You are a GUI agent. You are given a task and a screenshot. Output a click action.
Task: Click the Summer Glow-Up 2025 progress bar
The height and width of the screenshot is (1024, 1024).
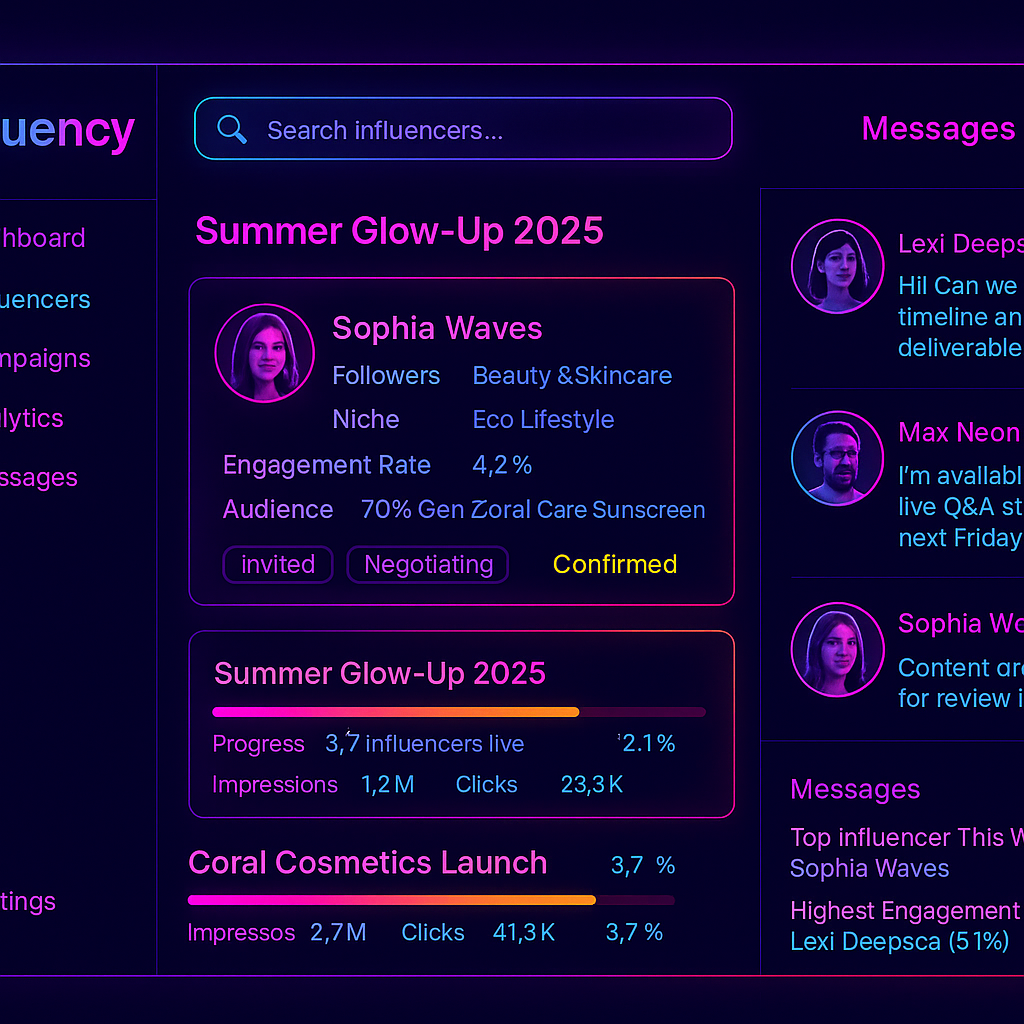click(459, 712)
